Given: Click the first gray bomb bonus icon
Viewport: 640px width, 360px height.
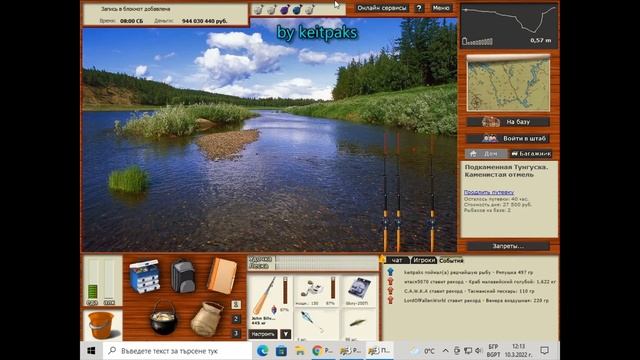Looking at the screenshot, I should [258, 9].
